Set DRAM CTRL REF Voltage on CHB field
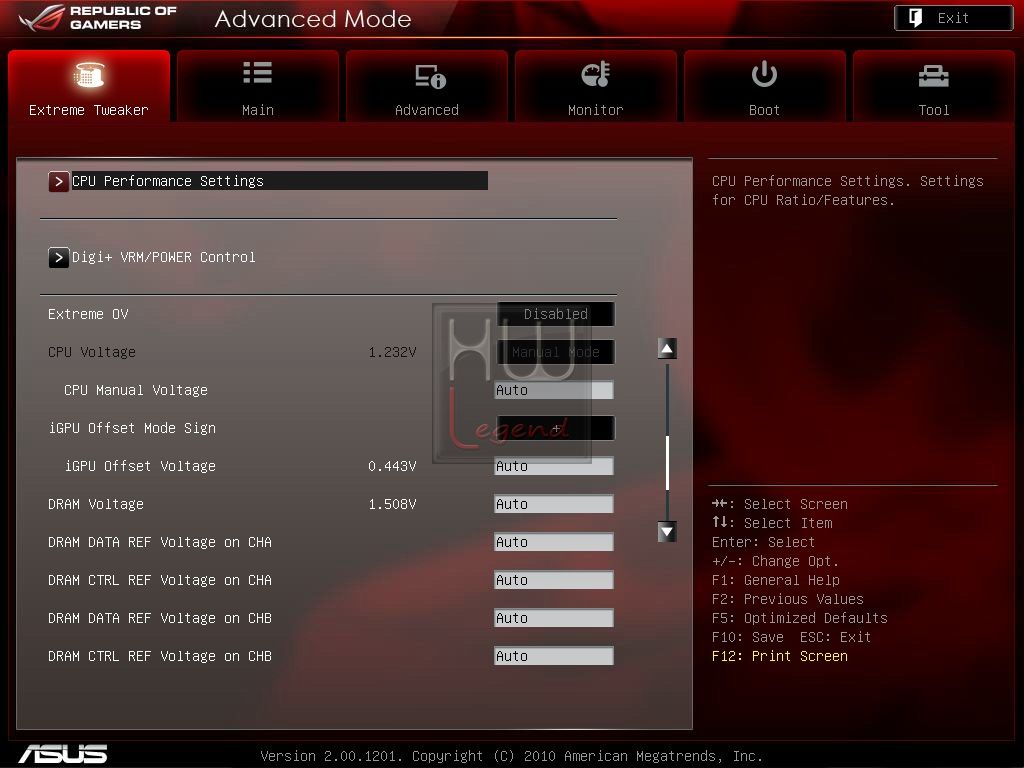Image resolution: width=1024 pixels, height=768 pixels. (x=554, y=656)
